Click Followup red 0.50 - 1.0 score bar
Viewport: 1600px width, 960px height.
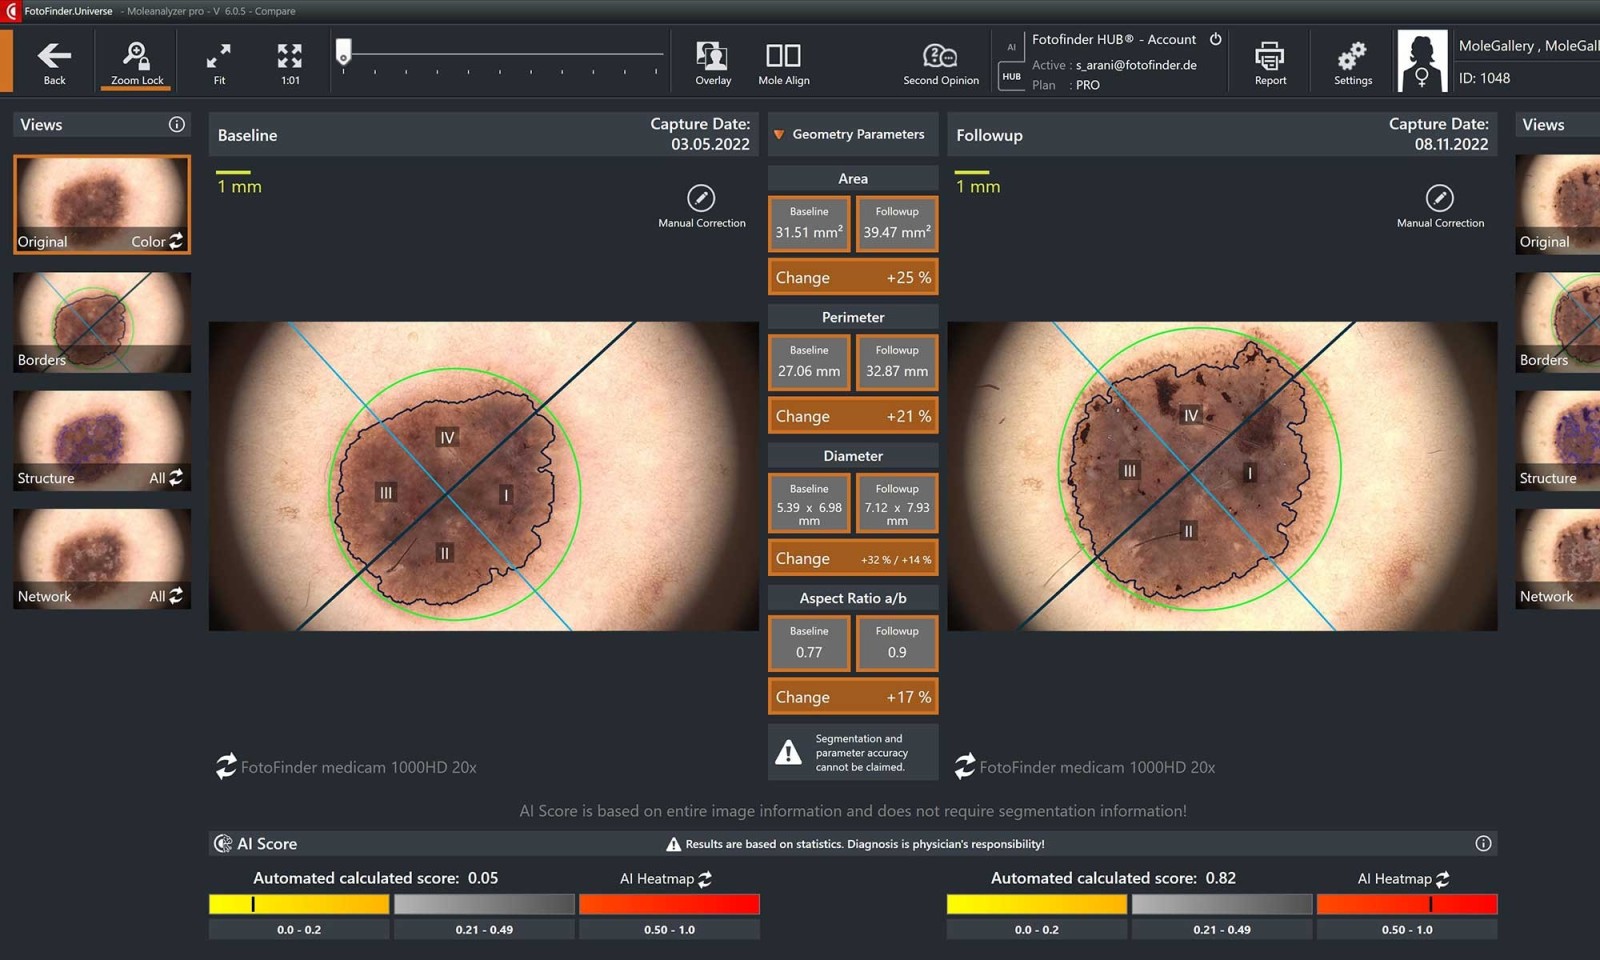(x=1407, y=904)
